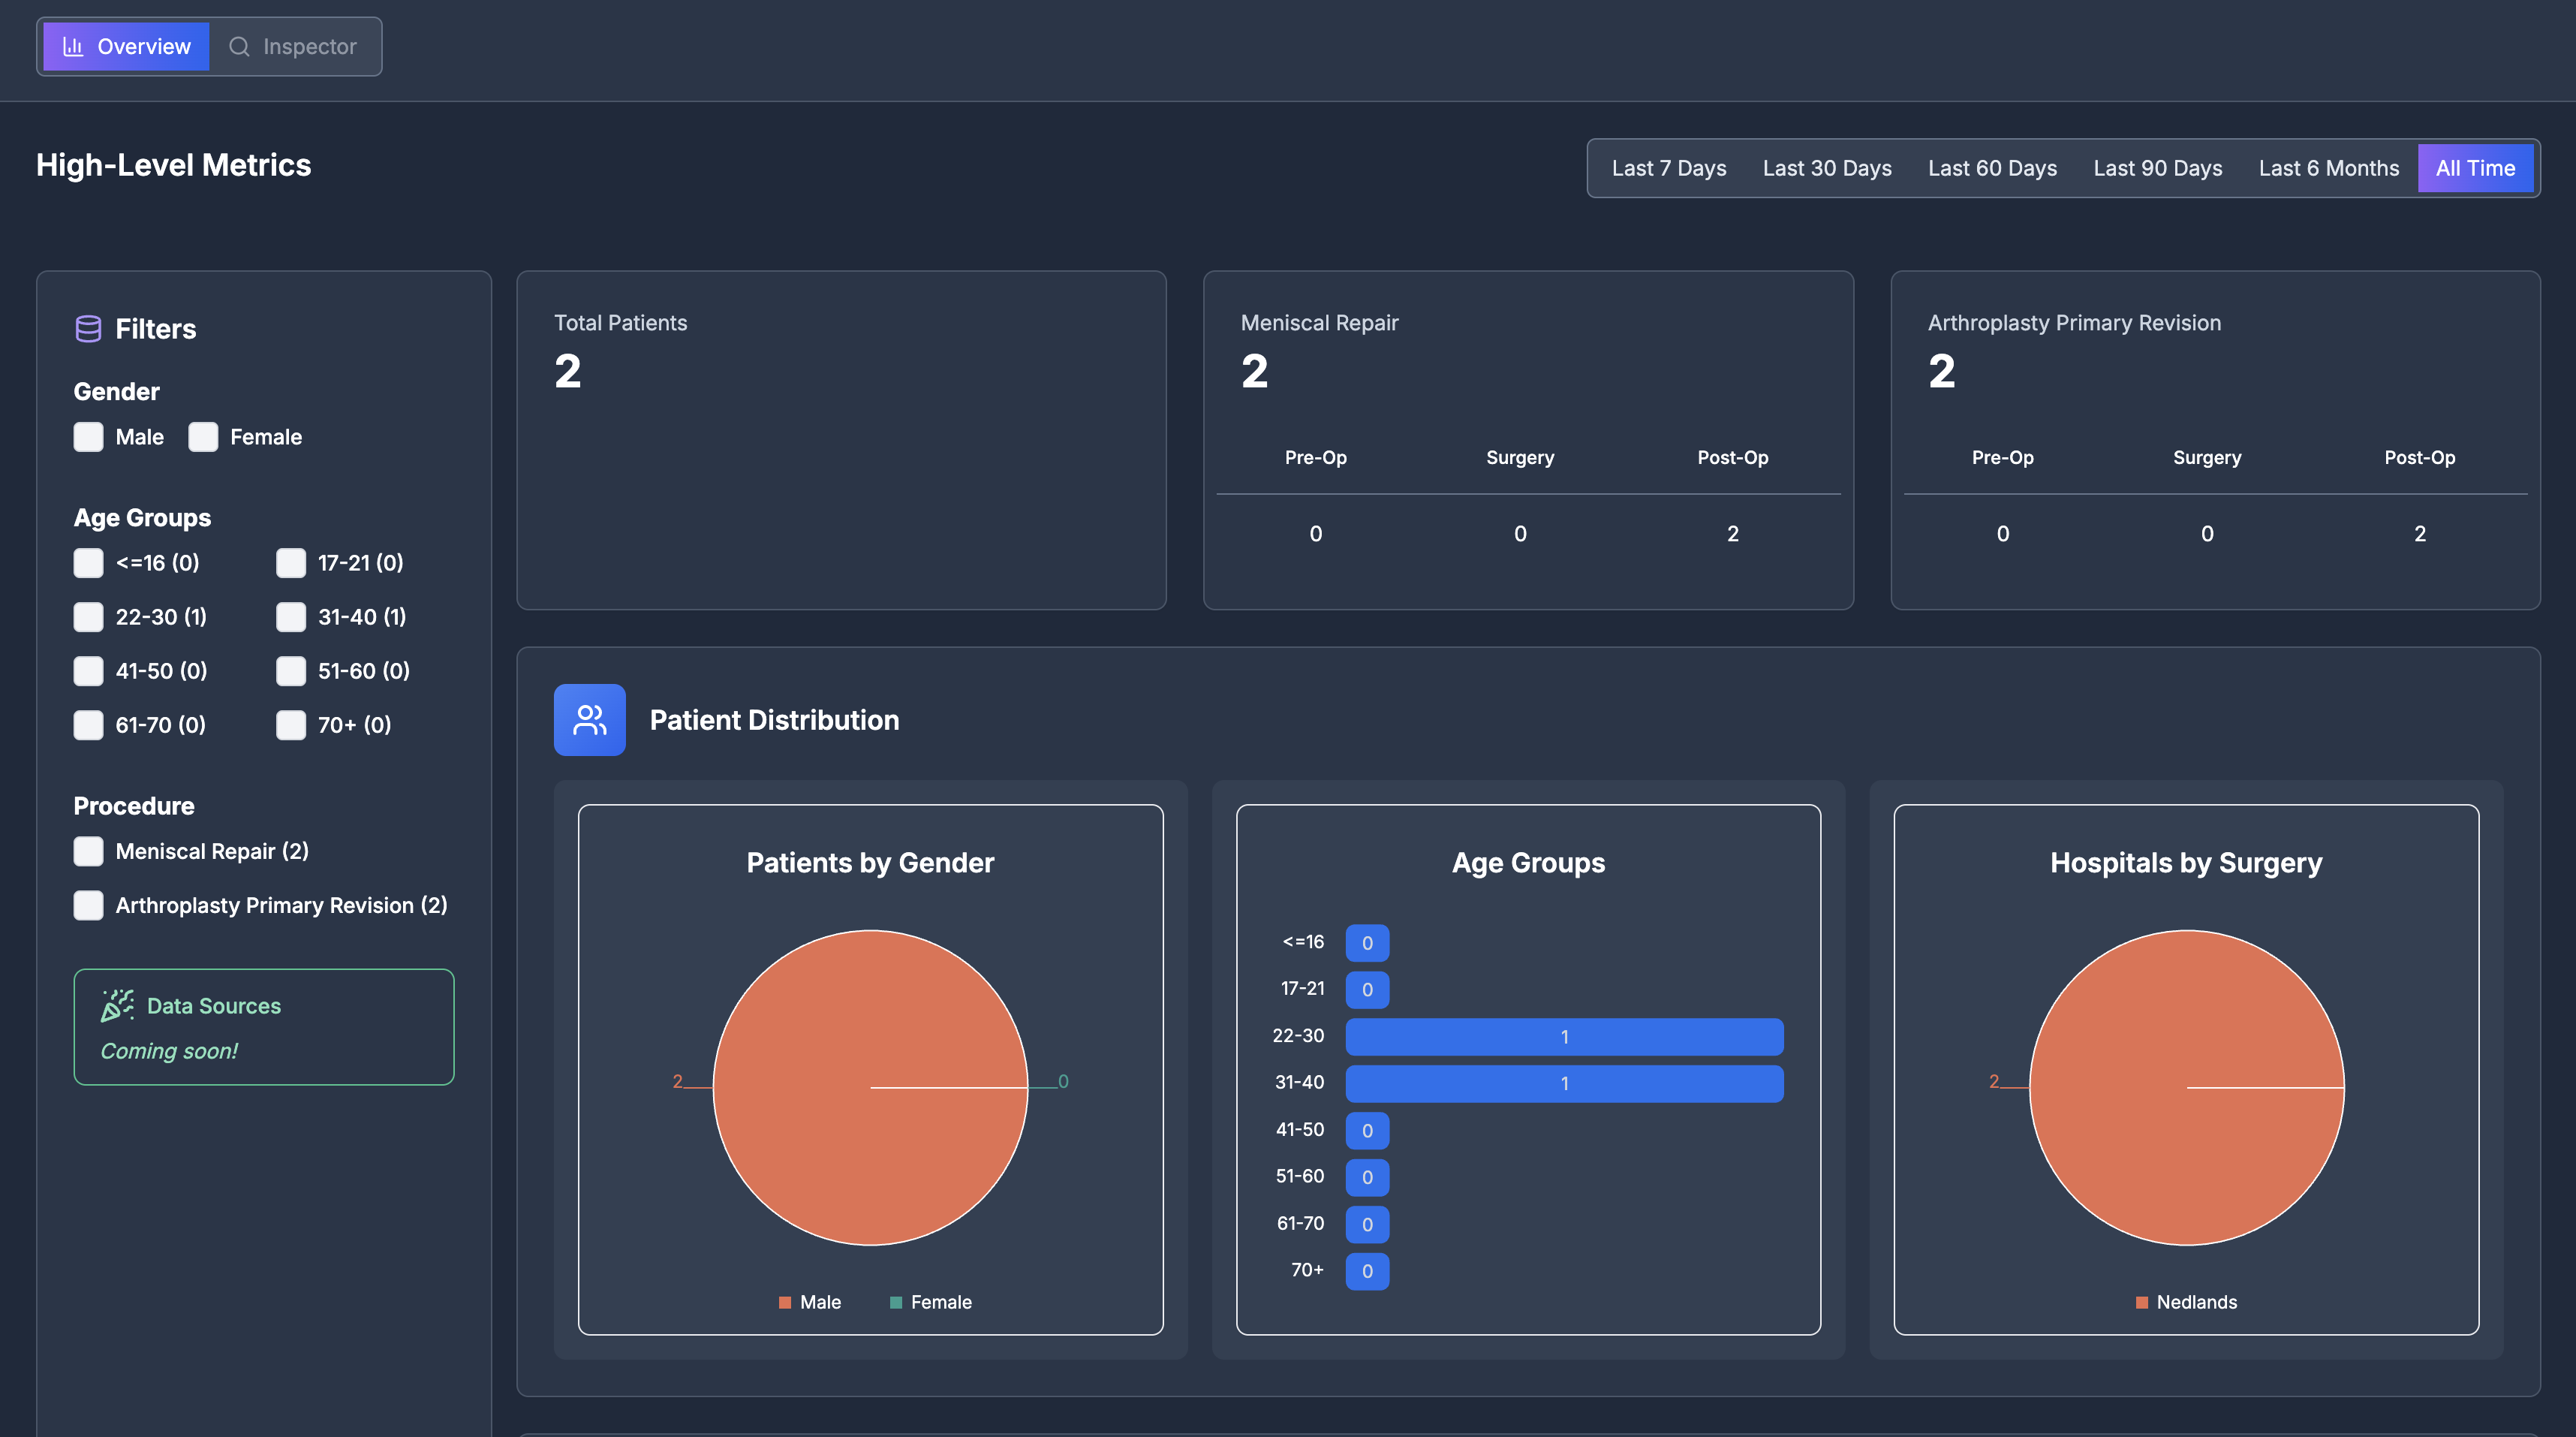Click the 31-40 bar in Age Groups chart
Screen dimensions: 2576x1437
click(1564, 1083)
